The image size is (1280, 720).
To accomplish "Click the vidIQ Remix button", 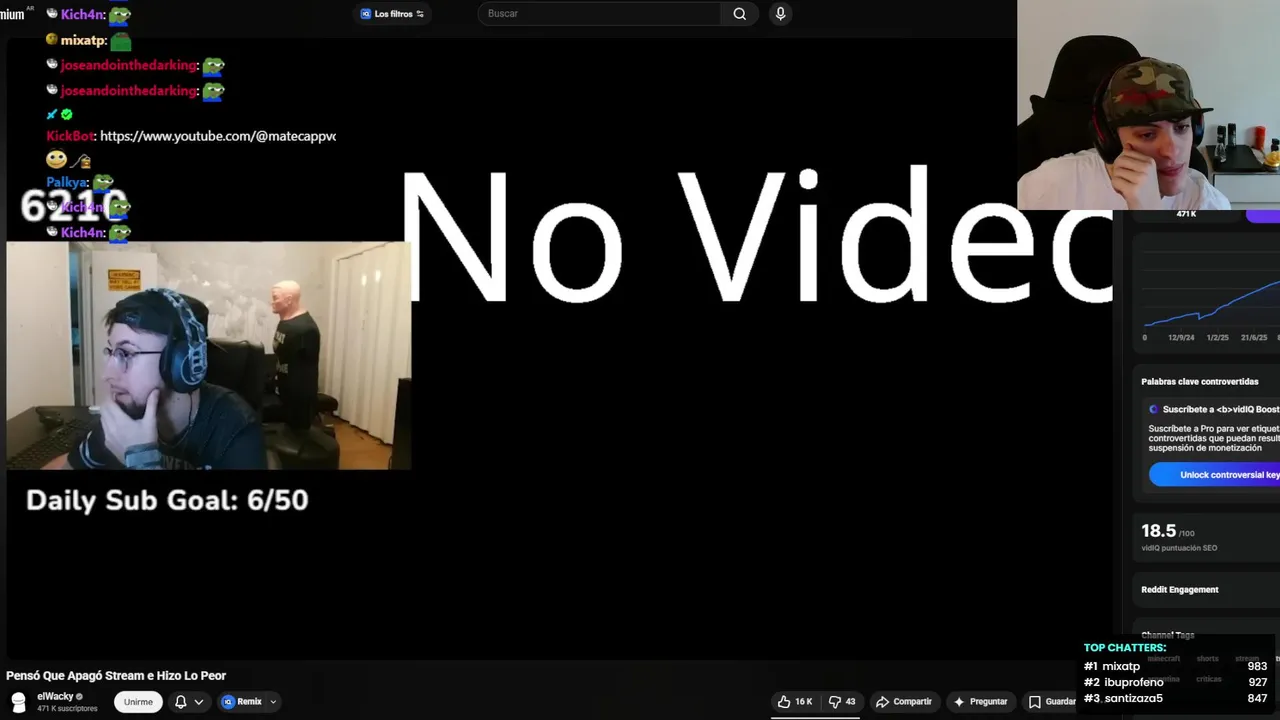I will click(242, 702).
